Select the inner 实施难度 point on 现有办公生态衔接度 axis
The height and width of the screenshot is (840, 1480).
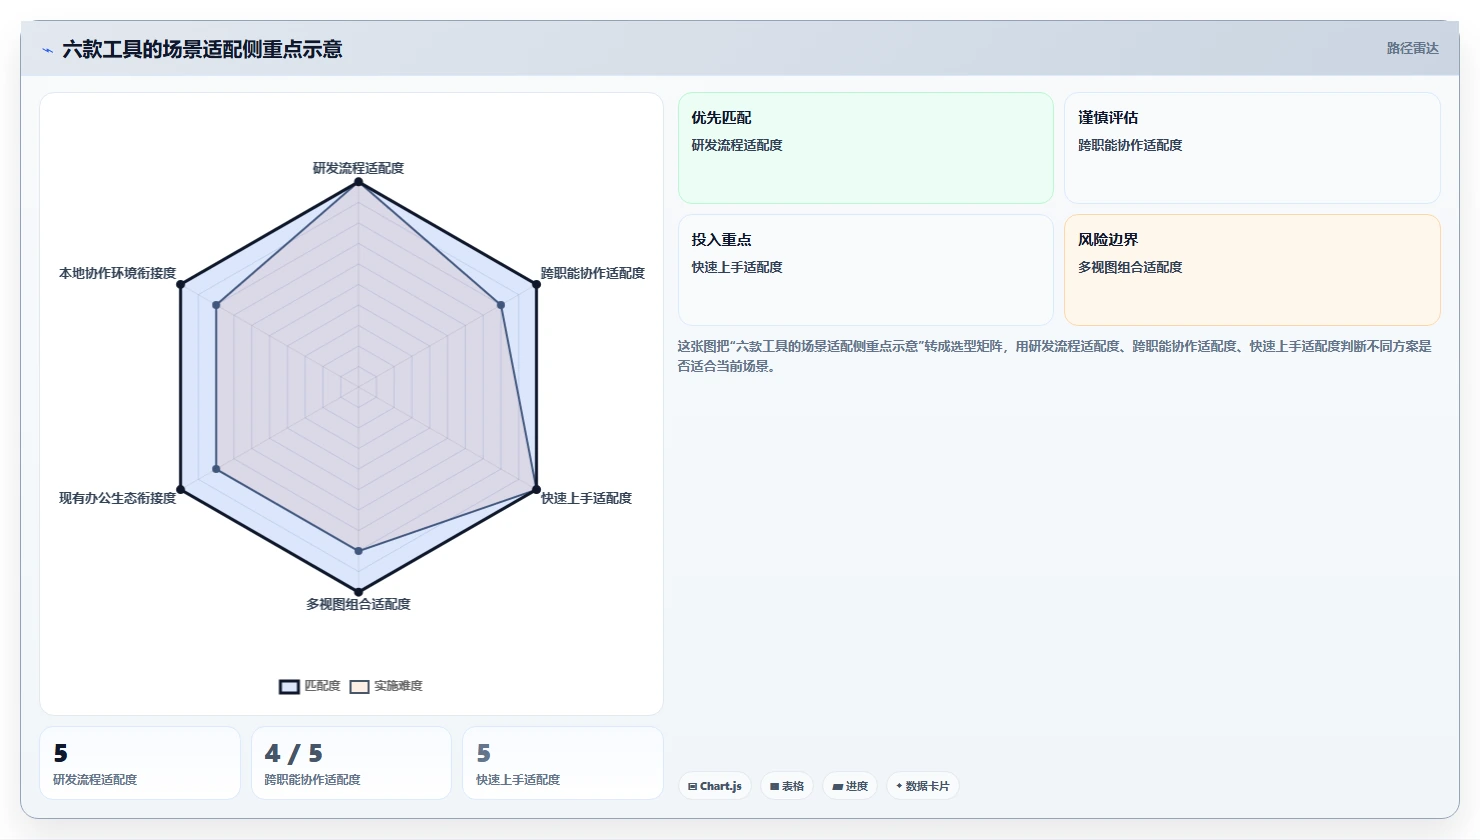tap(216, 469)
